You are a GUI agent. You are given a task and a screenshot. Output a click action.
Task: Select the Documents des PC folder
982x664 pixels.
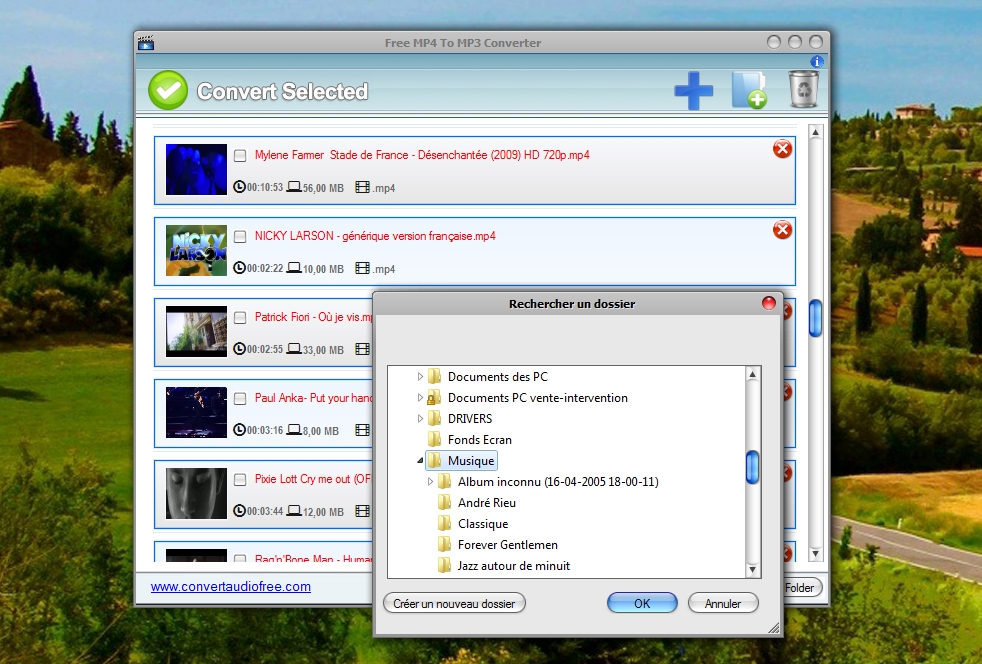(x=497, y=376)
